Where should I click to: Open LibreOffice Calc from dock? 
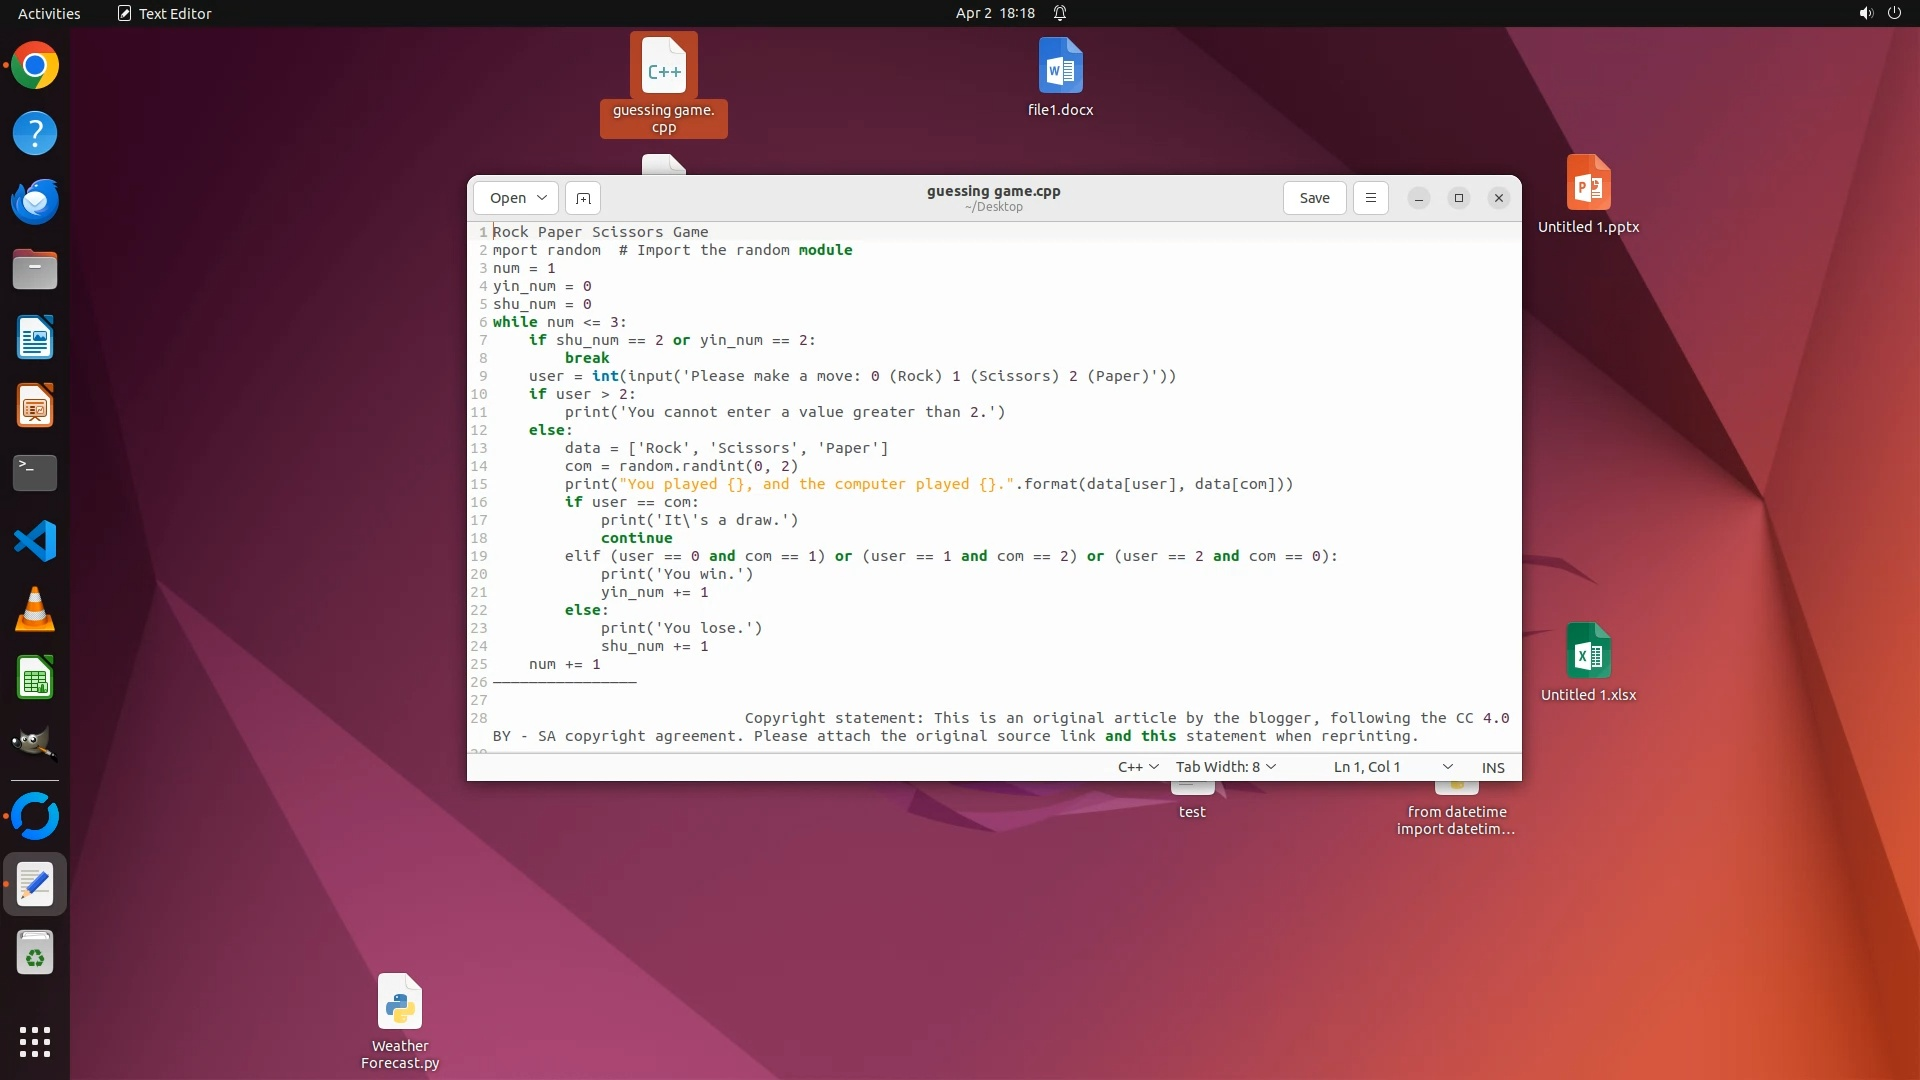35,678
